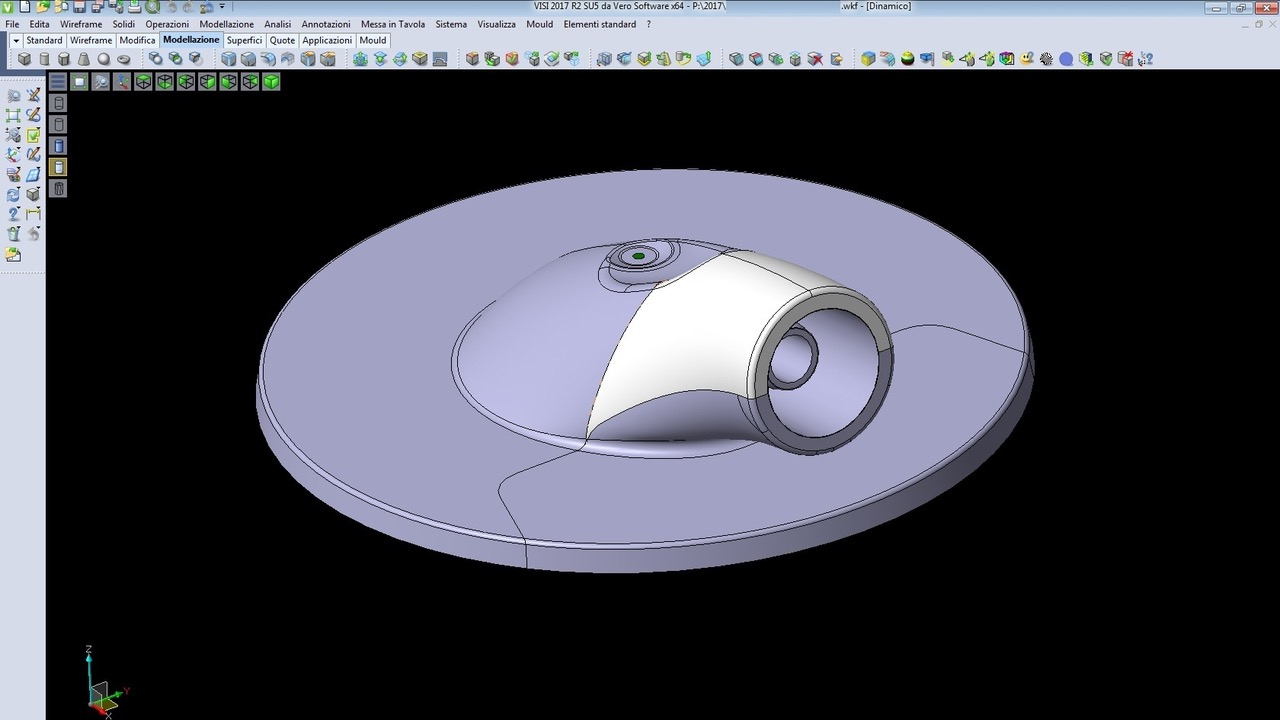Choose the cone primitive tool
The width and height of the screenshot is (1280, 720).
(84, 59)
